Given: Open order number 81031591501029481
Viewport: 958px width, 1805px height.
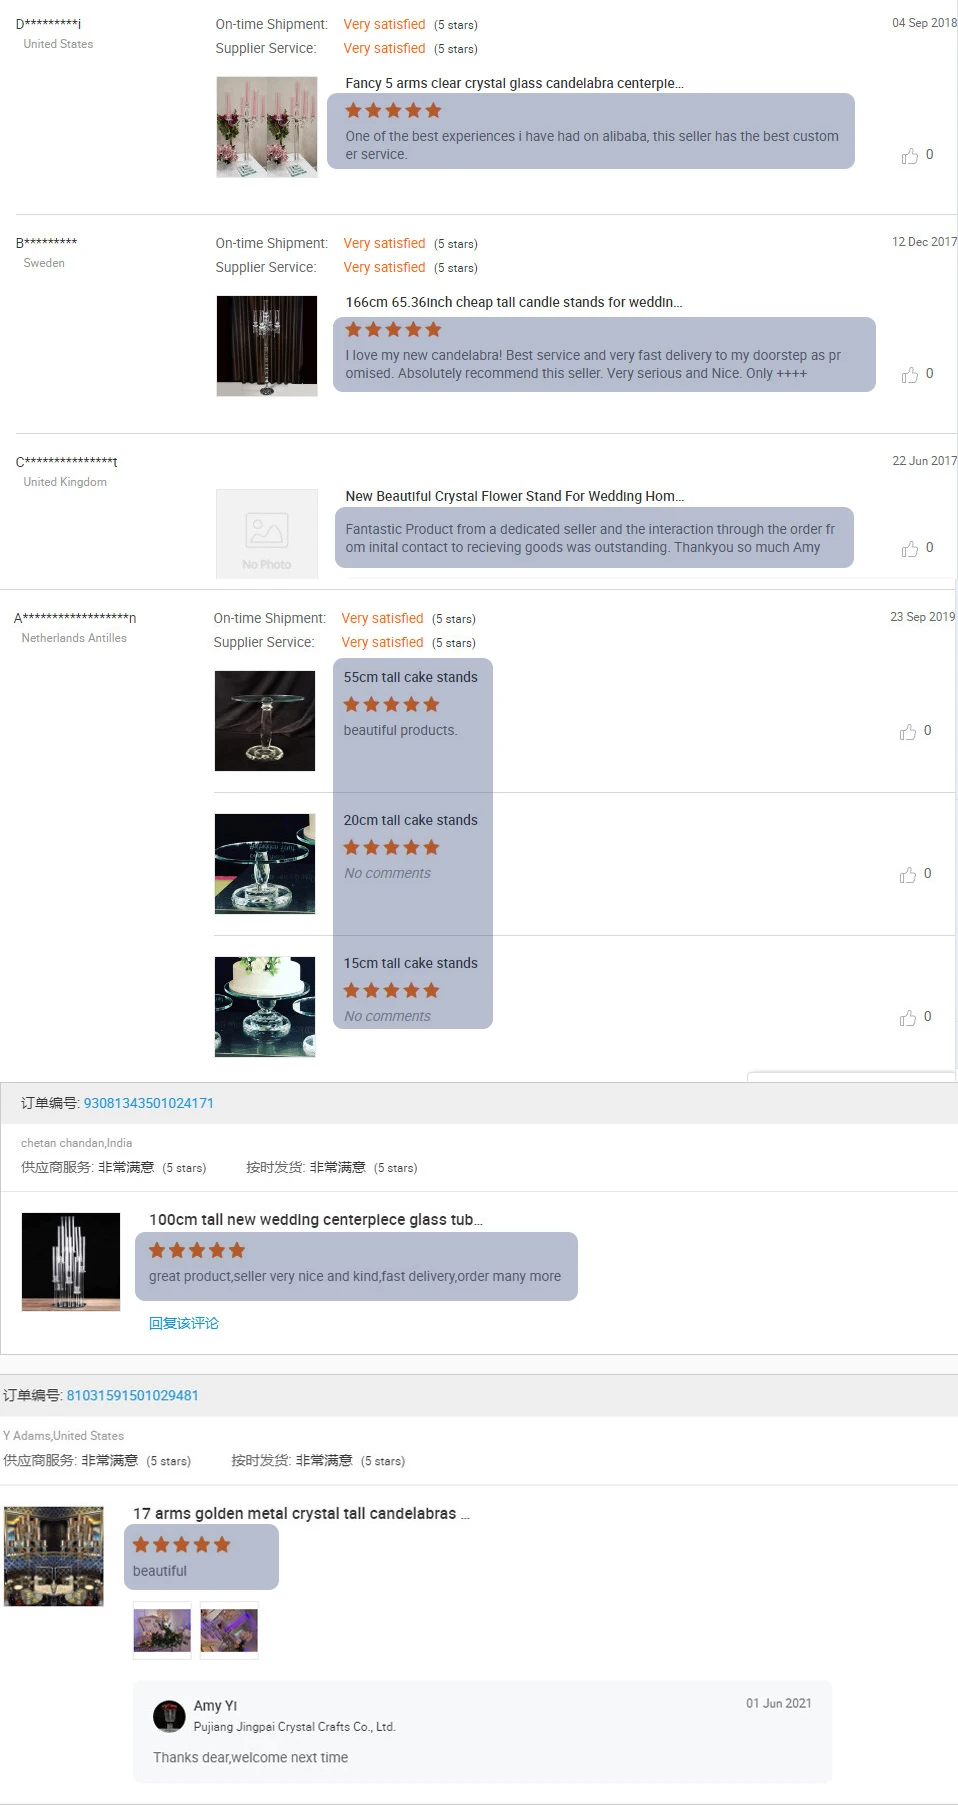Looking at the screenshot, I should tap(133, 1395).
